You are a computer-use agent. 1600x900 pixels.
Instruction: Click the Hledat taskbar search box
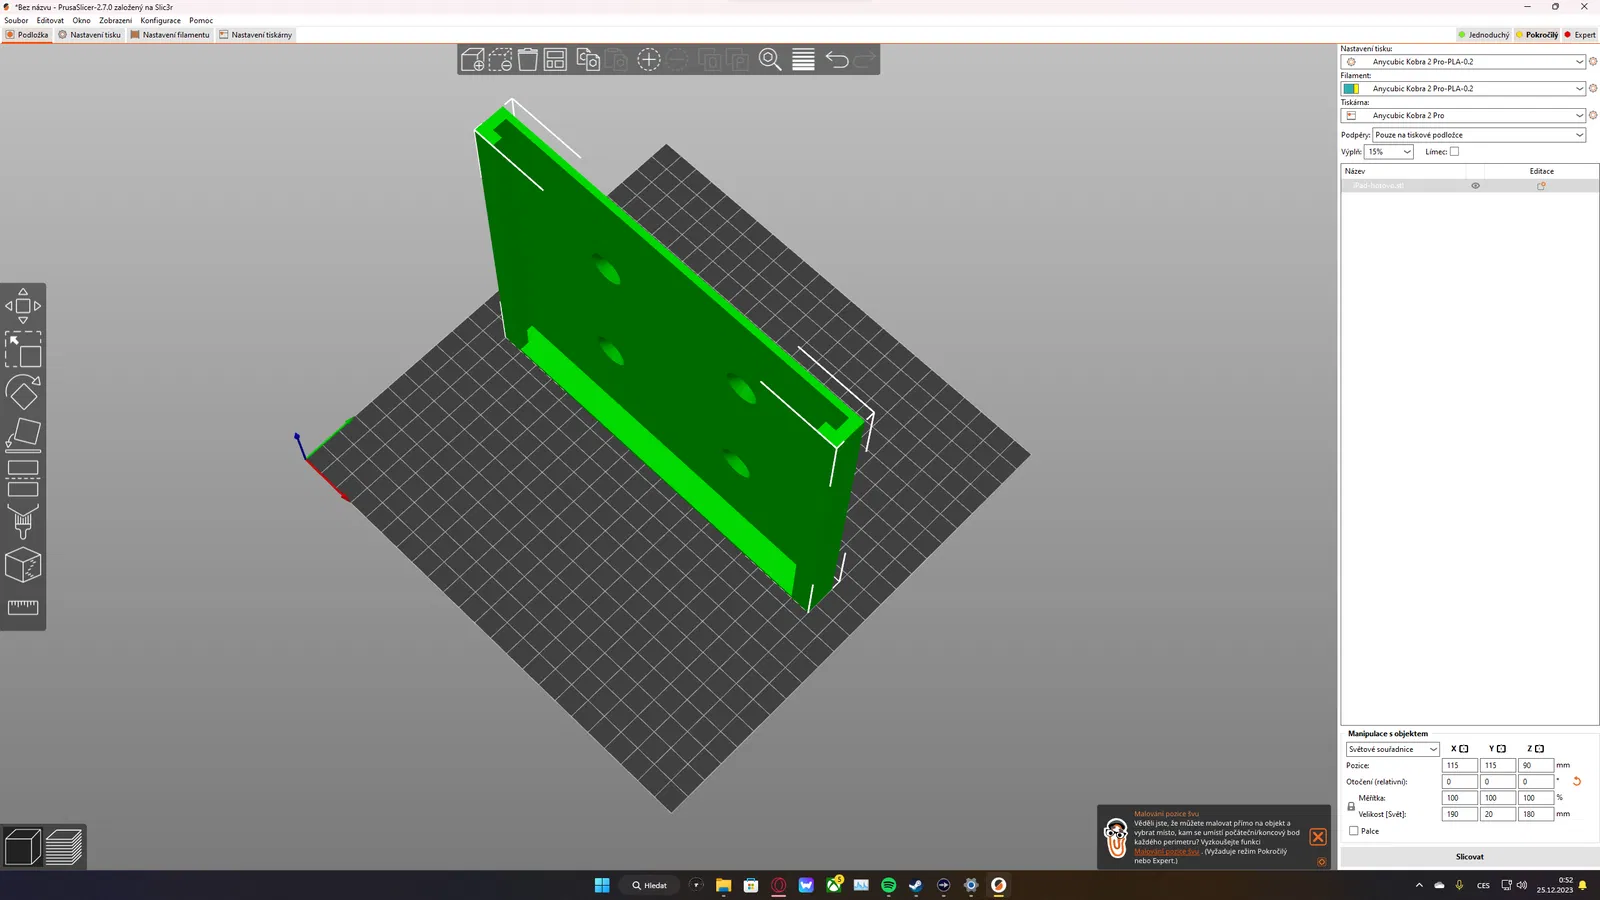[649, 885]
